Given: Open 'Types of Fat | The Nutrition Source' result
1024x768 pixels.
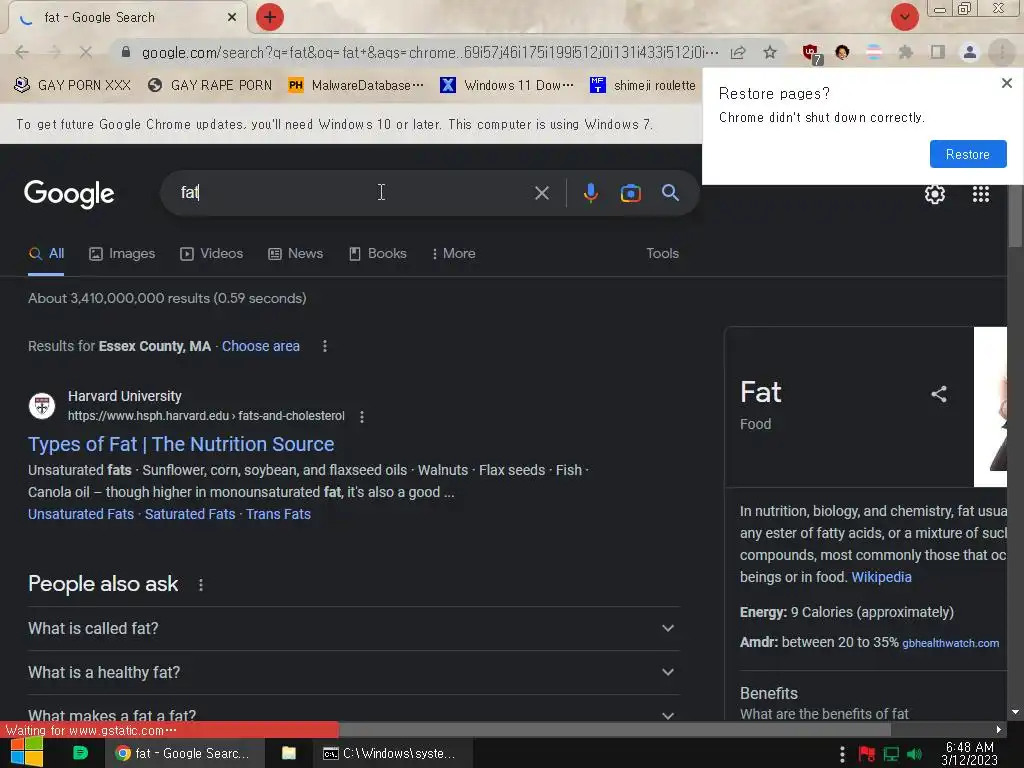Looking at the screenshot, I should coord(181,444).
